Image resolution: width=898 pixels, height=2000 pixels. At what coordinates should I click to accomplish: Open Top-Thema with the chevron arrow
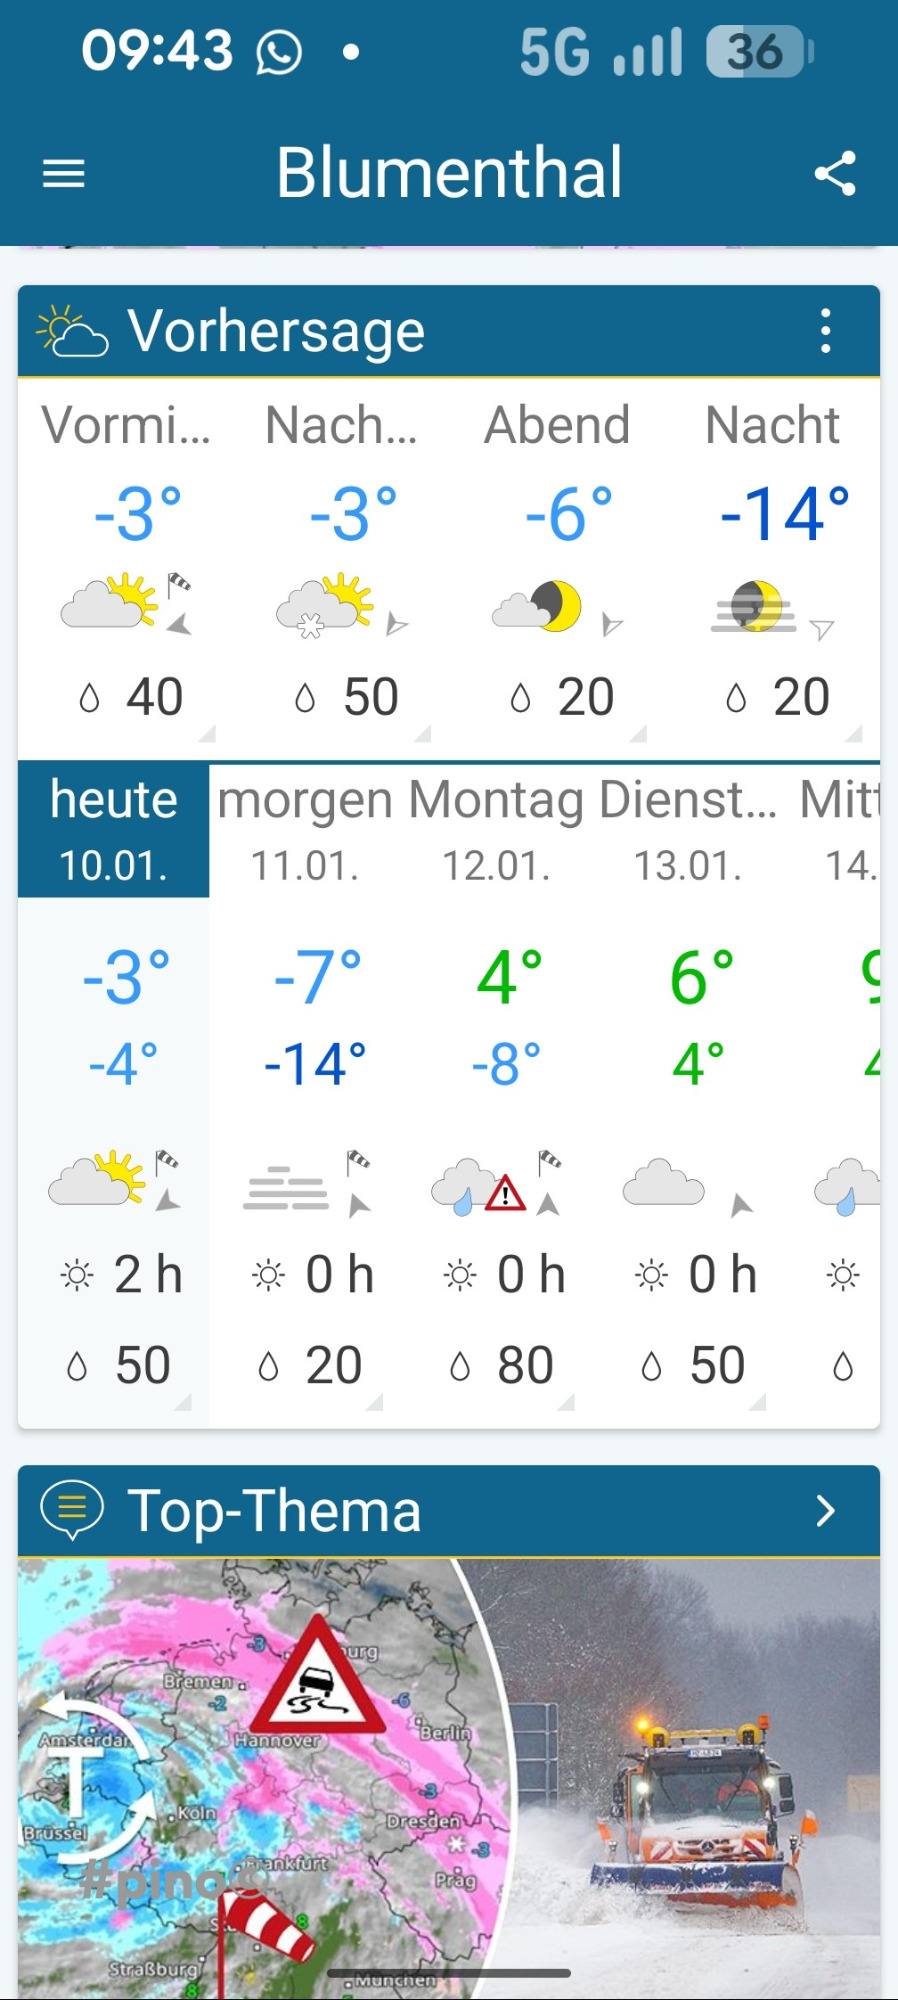coord(825,1510)
